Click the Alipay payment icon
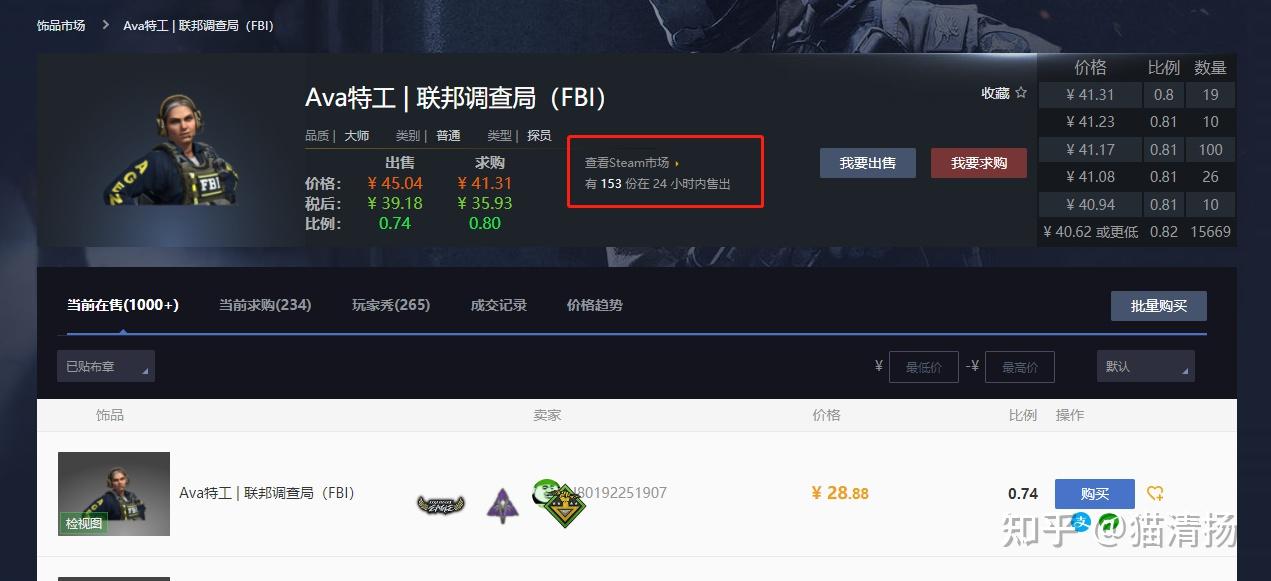Viewport: 1271px width, 581px height. pyautogui.click(x=1081, y=522)
